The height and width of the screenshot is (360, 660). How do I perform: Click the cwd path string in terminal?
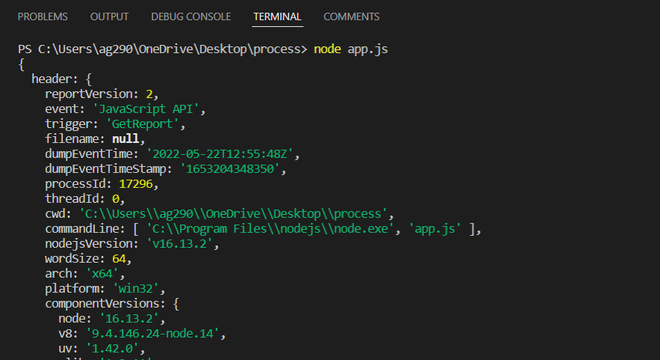[x=233, y=214]
